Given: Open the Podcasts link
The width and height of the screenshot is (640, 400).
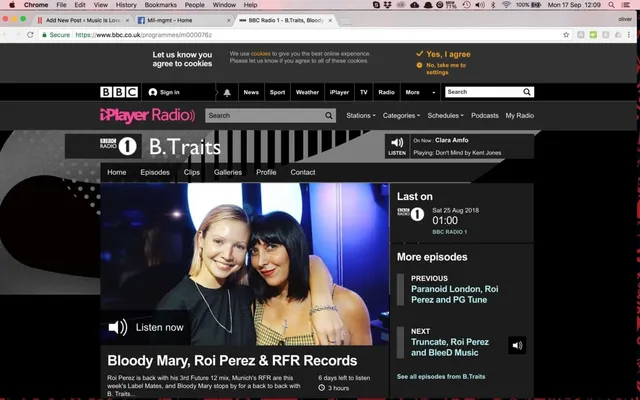Looking at the screenshot, I should (485, 116).
